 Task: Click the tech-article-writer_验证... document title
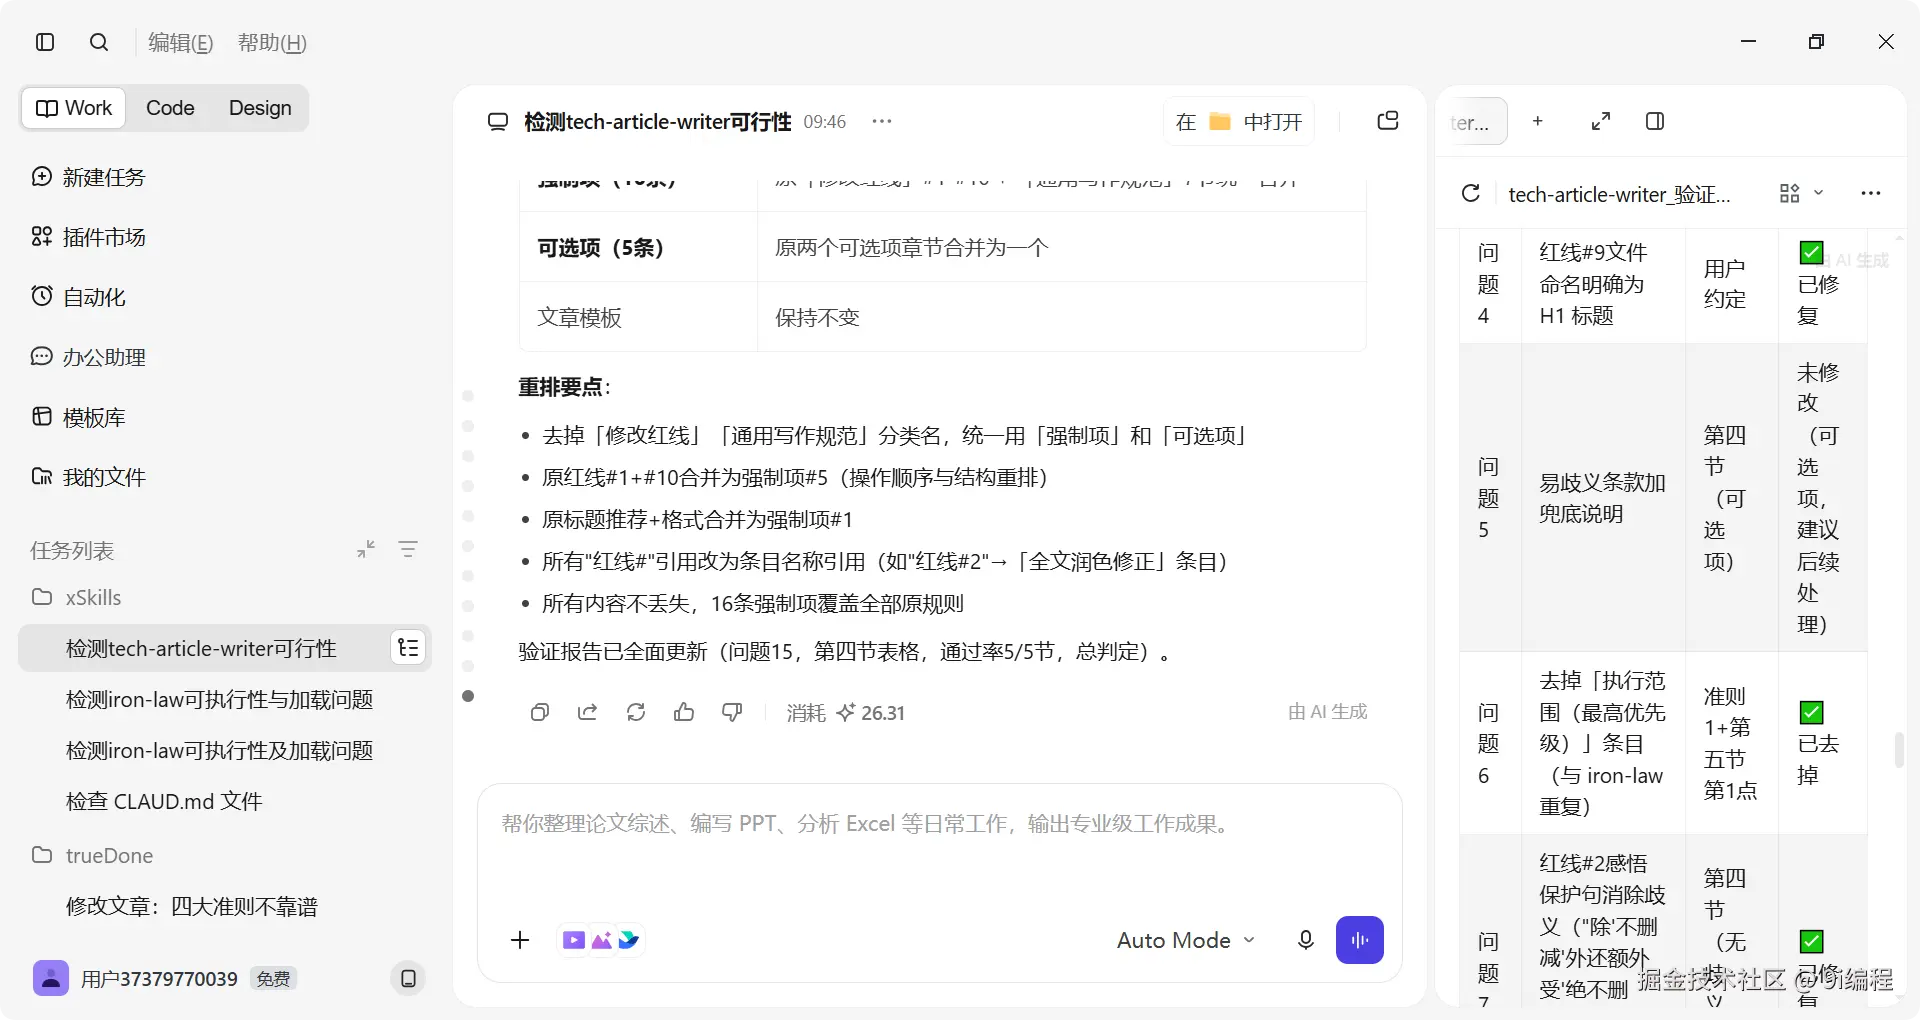[x=1619, y=194]
